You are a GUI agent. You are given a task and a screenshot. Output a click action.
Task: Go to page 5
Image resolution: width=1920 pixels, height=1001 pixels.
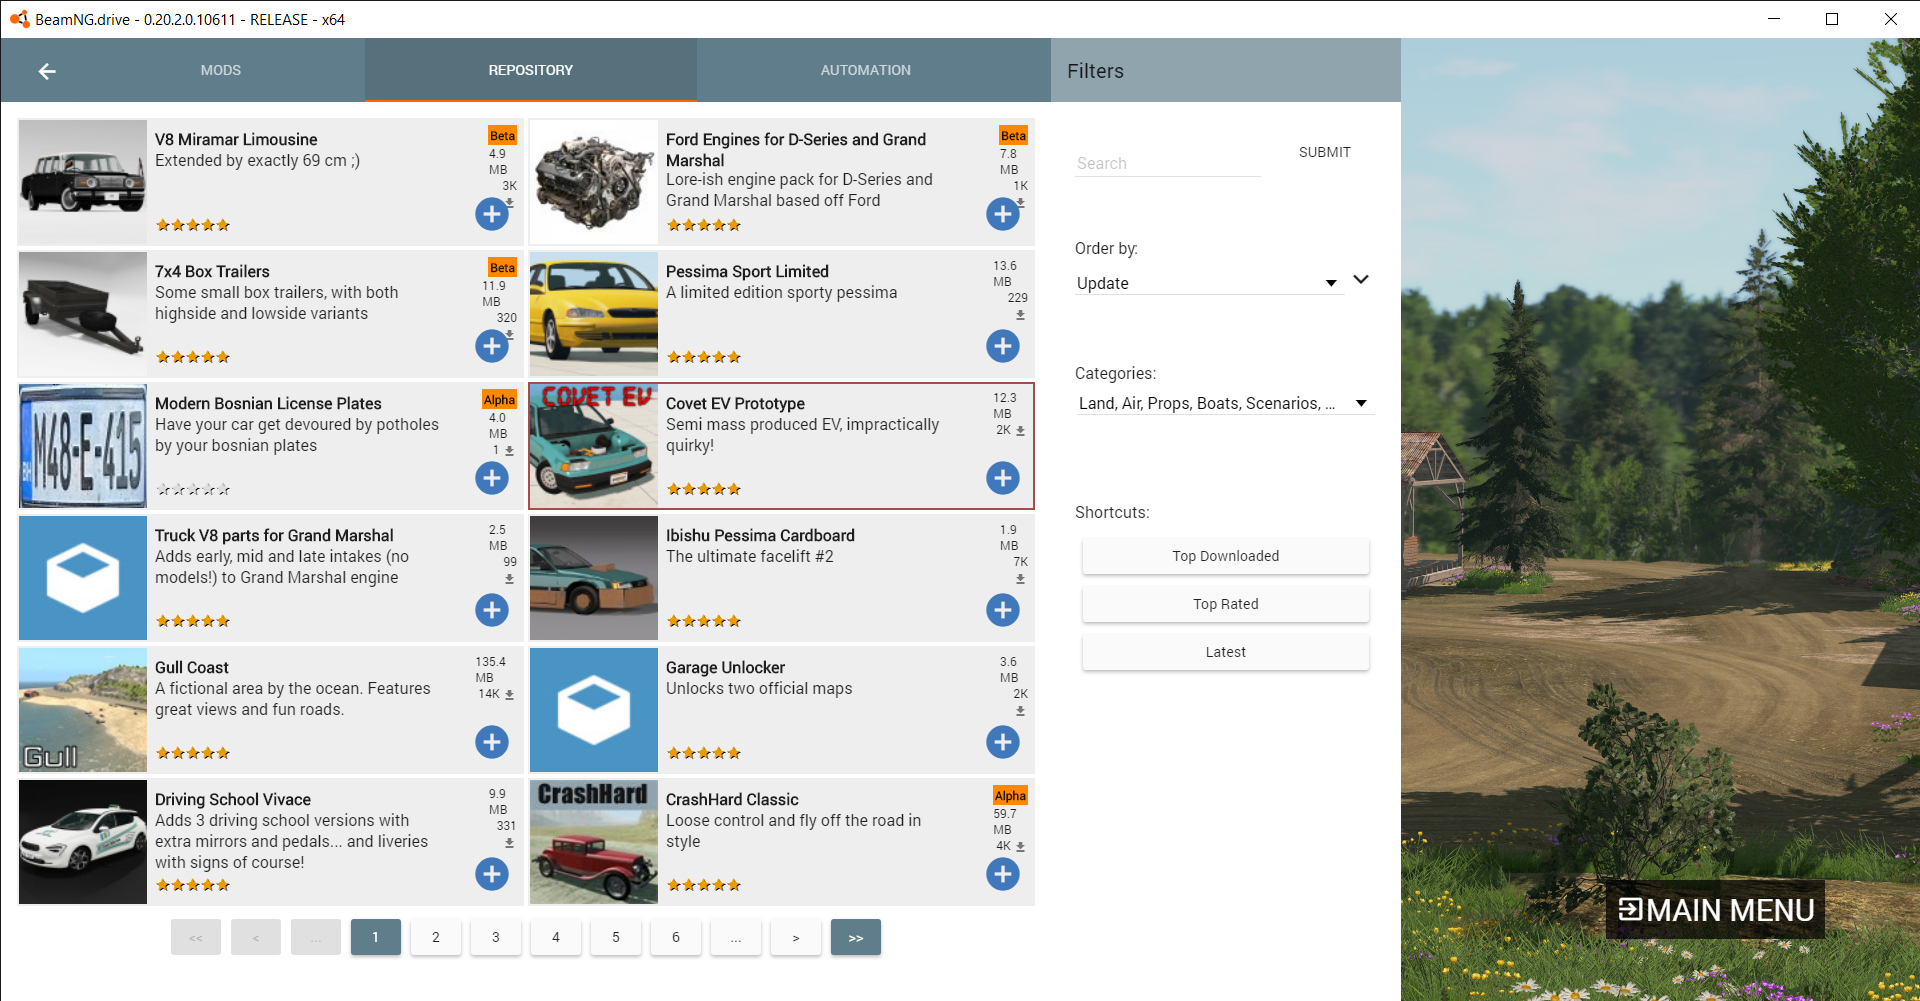[x=616, y=937]
